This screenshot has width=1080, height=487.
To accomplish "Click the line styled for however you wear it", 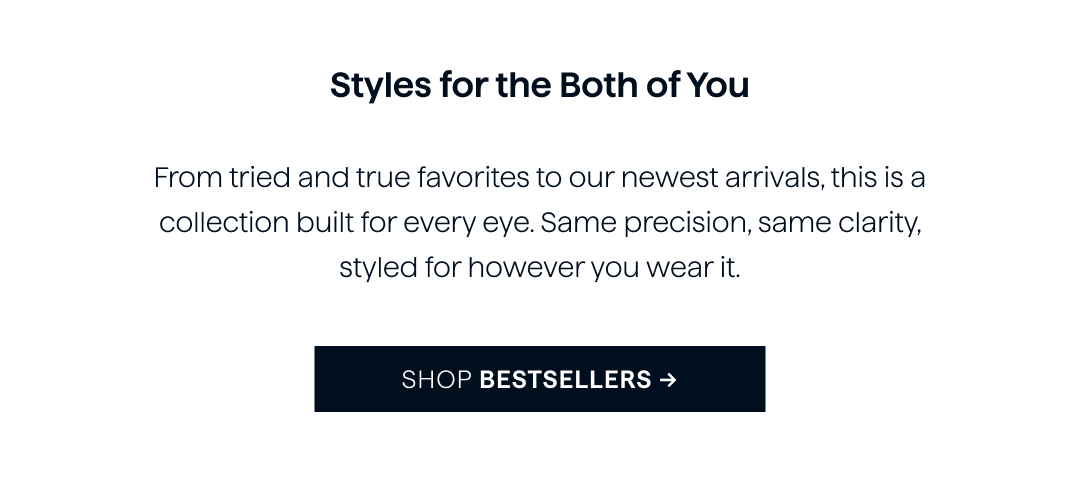I will click(x=539, y=267).
